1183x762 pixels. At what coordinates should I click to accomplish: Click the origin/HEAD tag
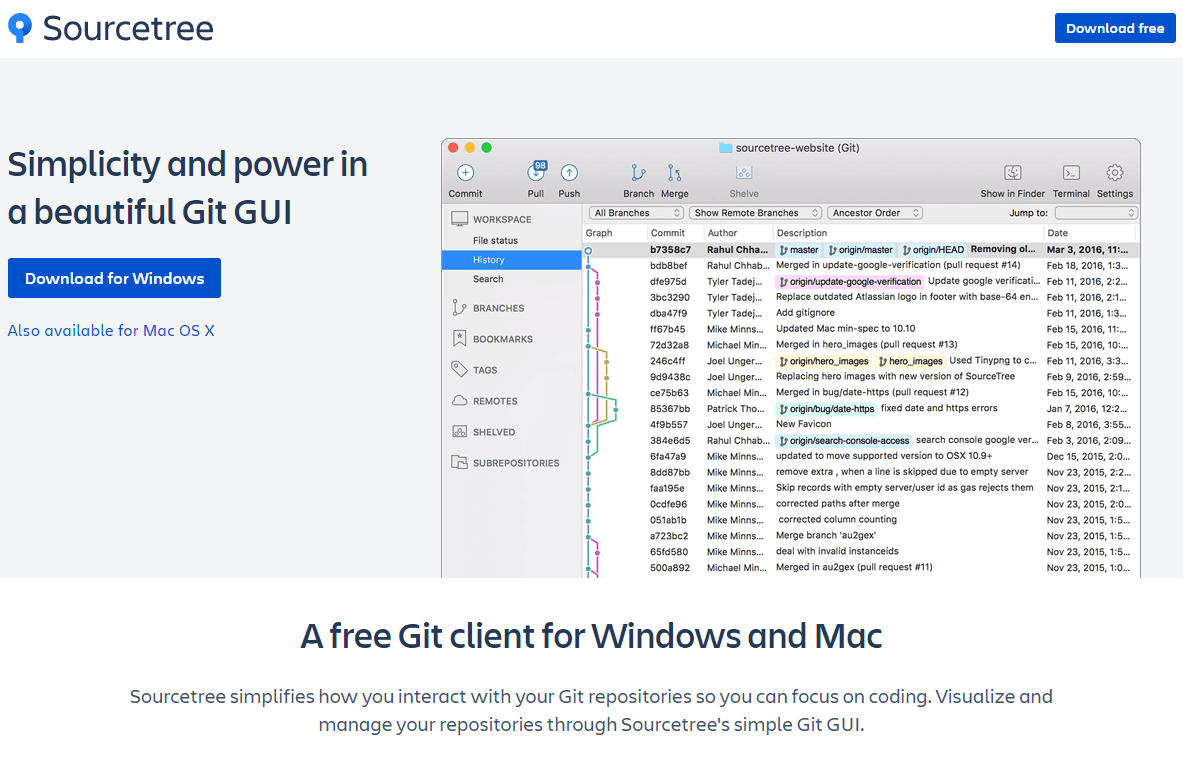pyautogui.click(x=933, y=250)
